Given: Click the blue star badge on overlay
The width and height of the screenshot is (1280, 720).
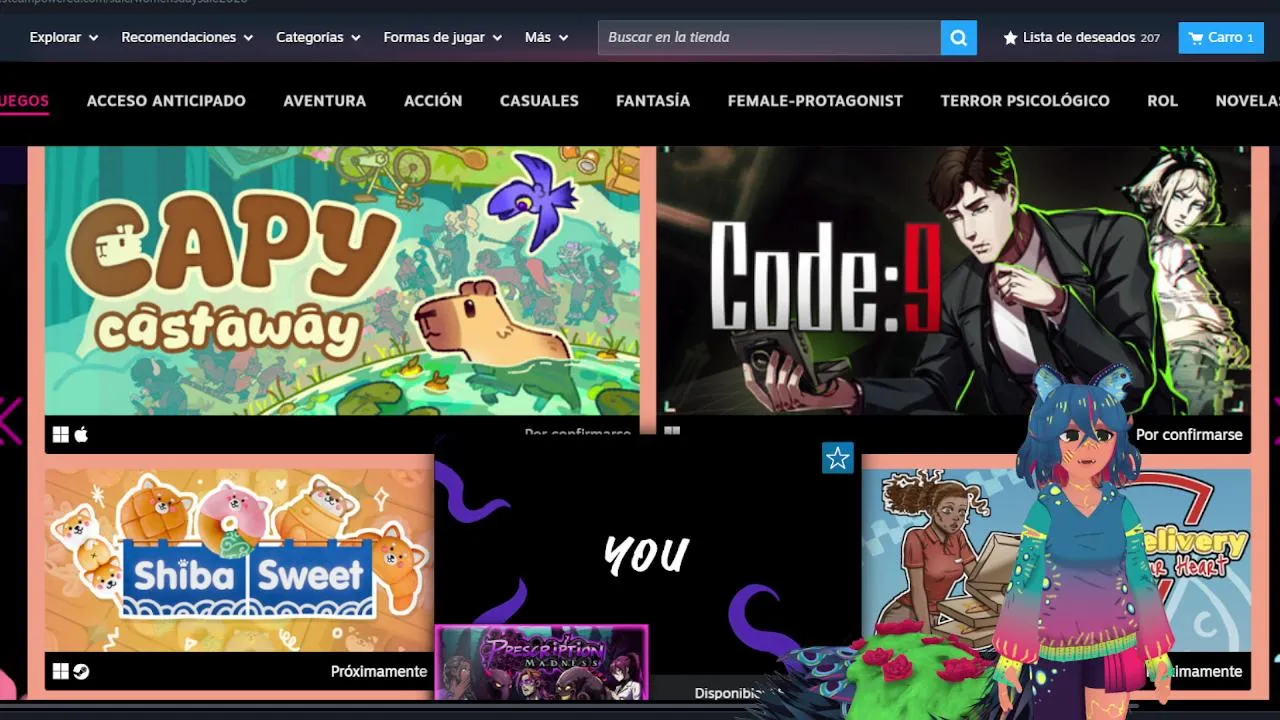Looking at the screenshot, I should (x=838, y=458).
